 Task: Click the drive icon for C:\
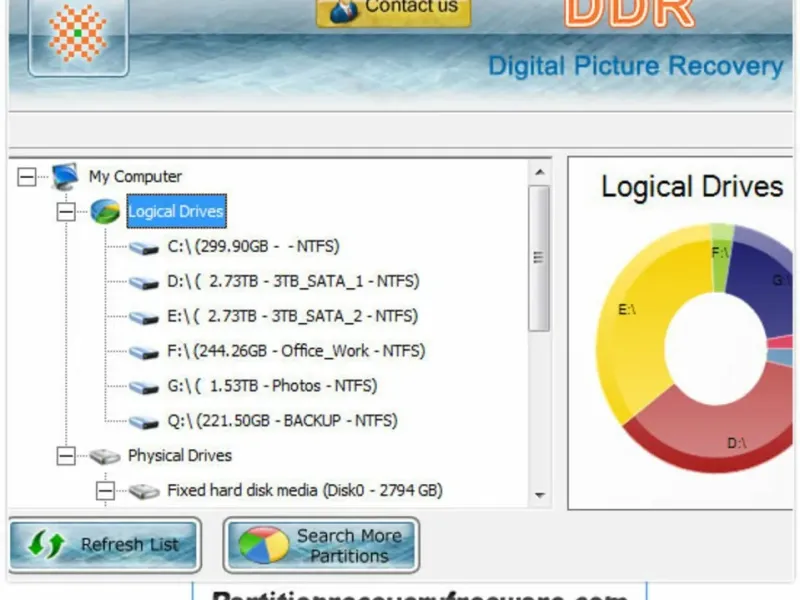(144, 248)
